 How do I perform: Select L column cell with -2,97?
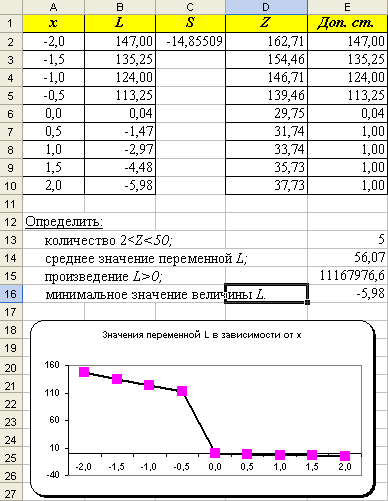pos(120,149)
